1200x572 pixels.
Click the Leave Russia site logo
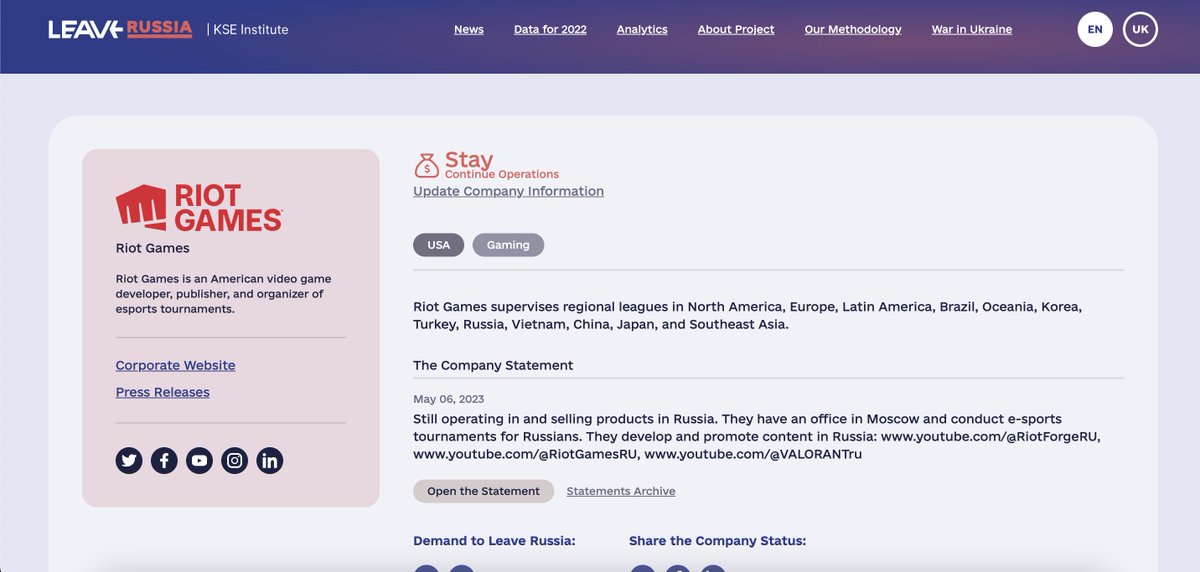coord(120,29)
